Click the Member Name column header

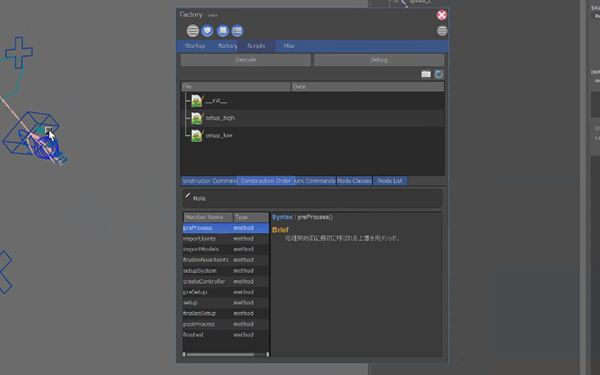208,217
